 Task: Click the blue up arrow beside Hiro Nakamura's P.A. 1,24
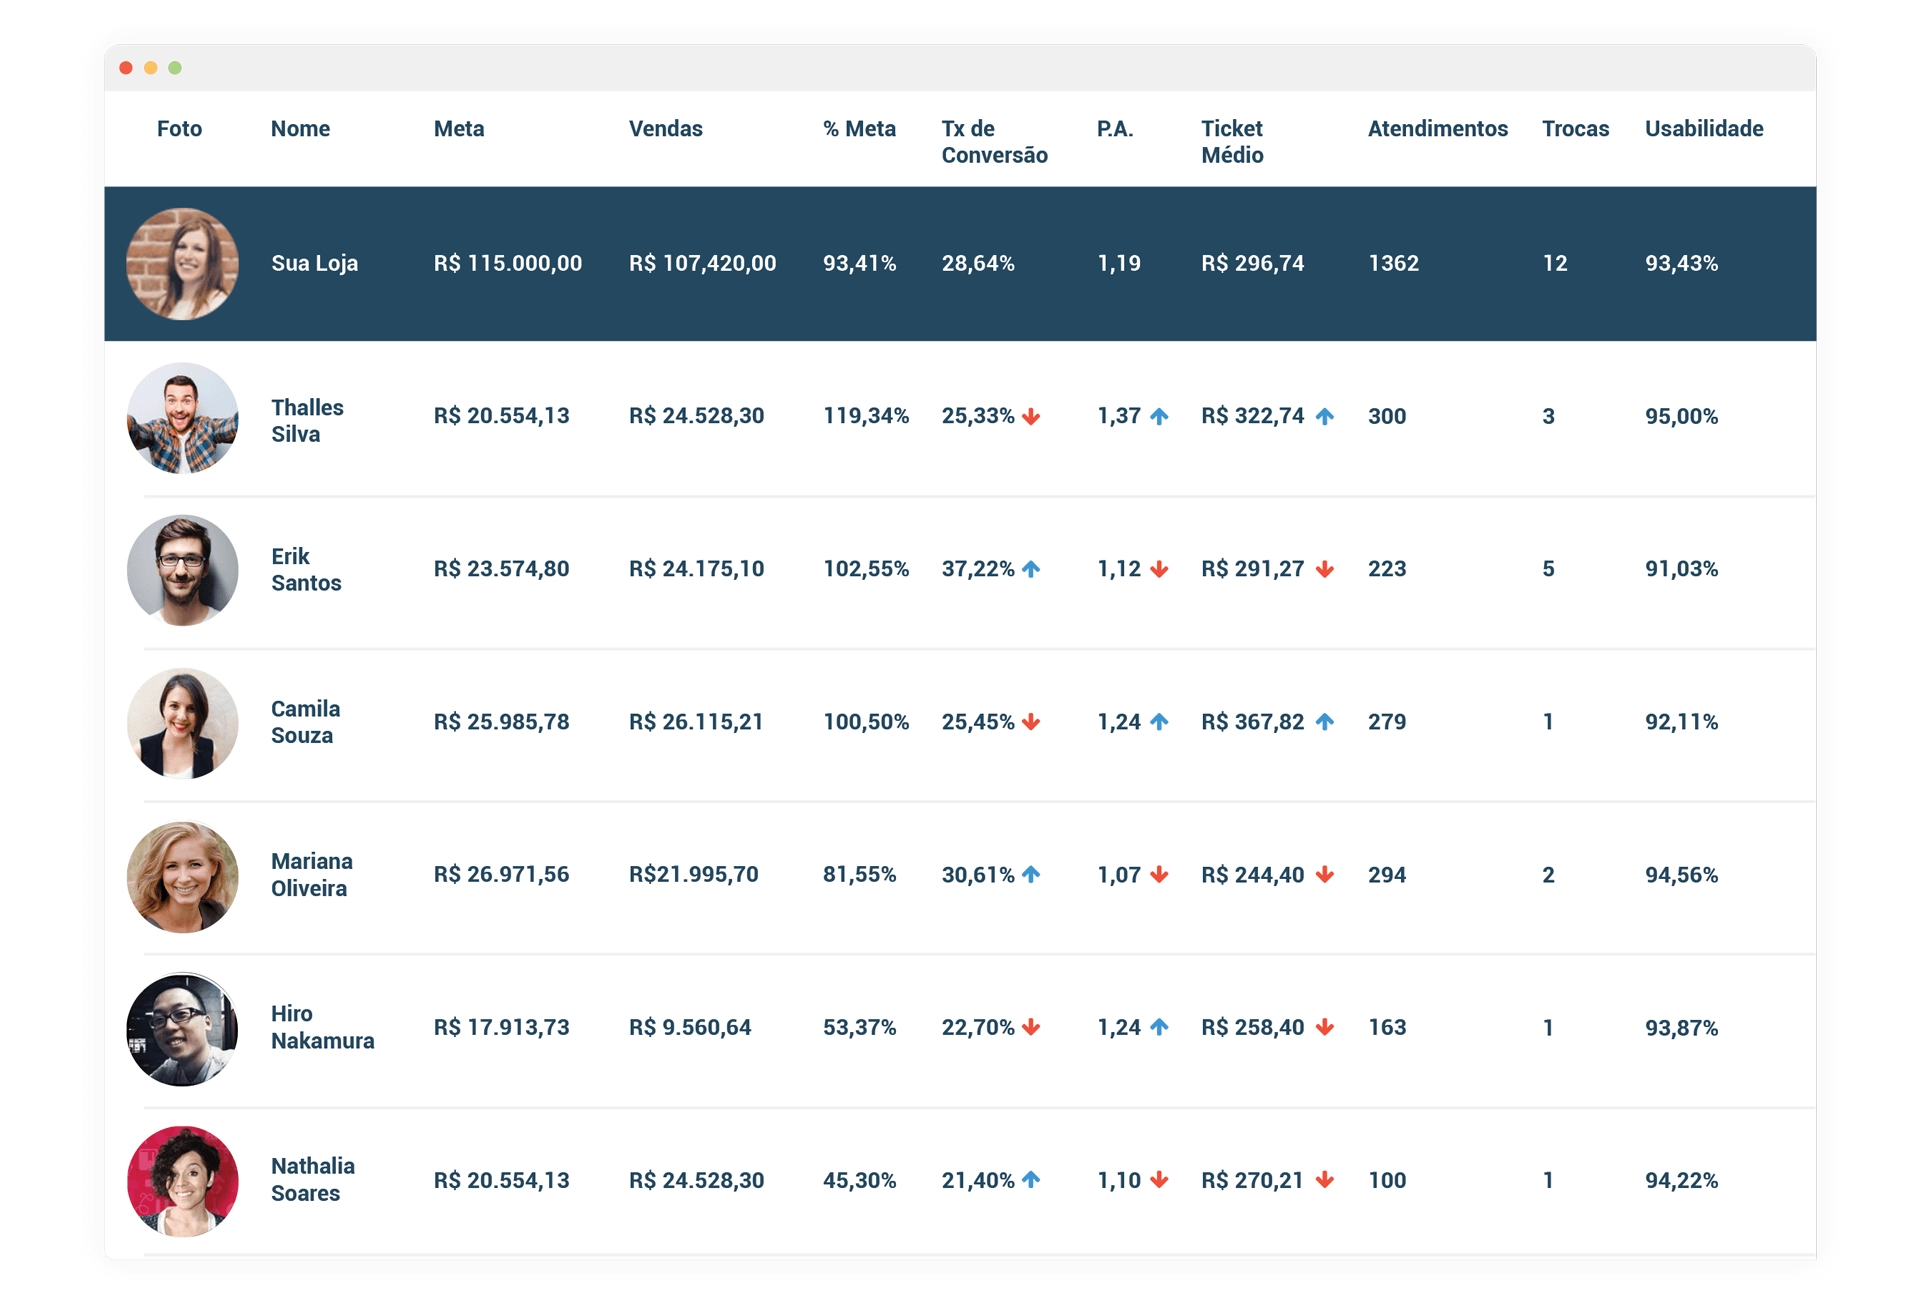(1159, 1027)
